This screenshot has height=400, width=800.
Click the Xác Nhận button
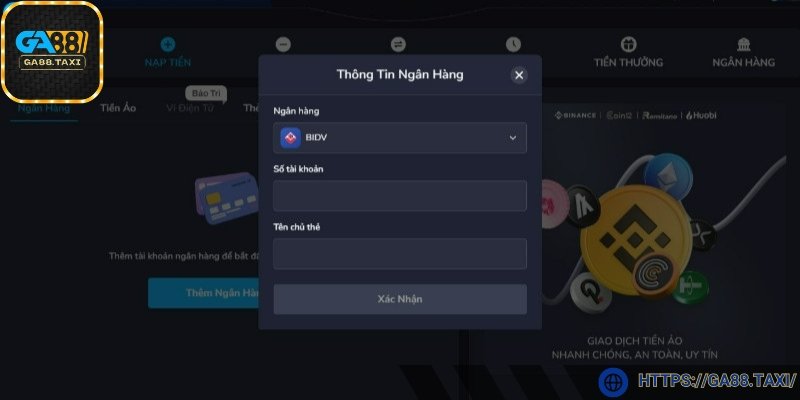coord(400,299)
